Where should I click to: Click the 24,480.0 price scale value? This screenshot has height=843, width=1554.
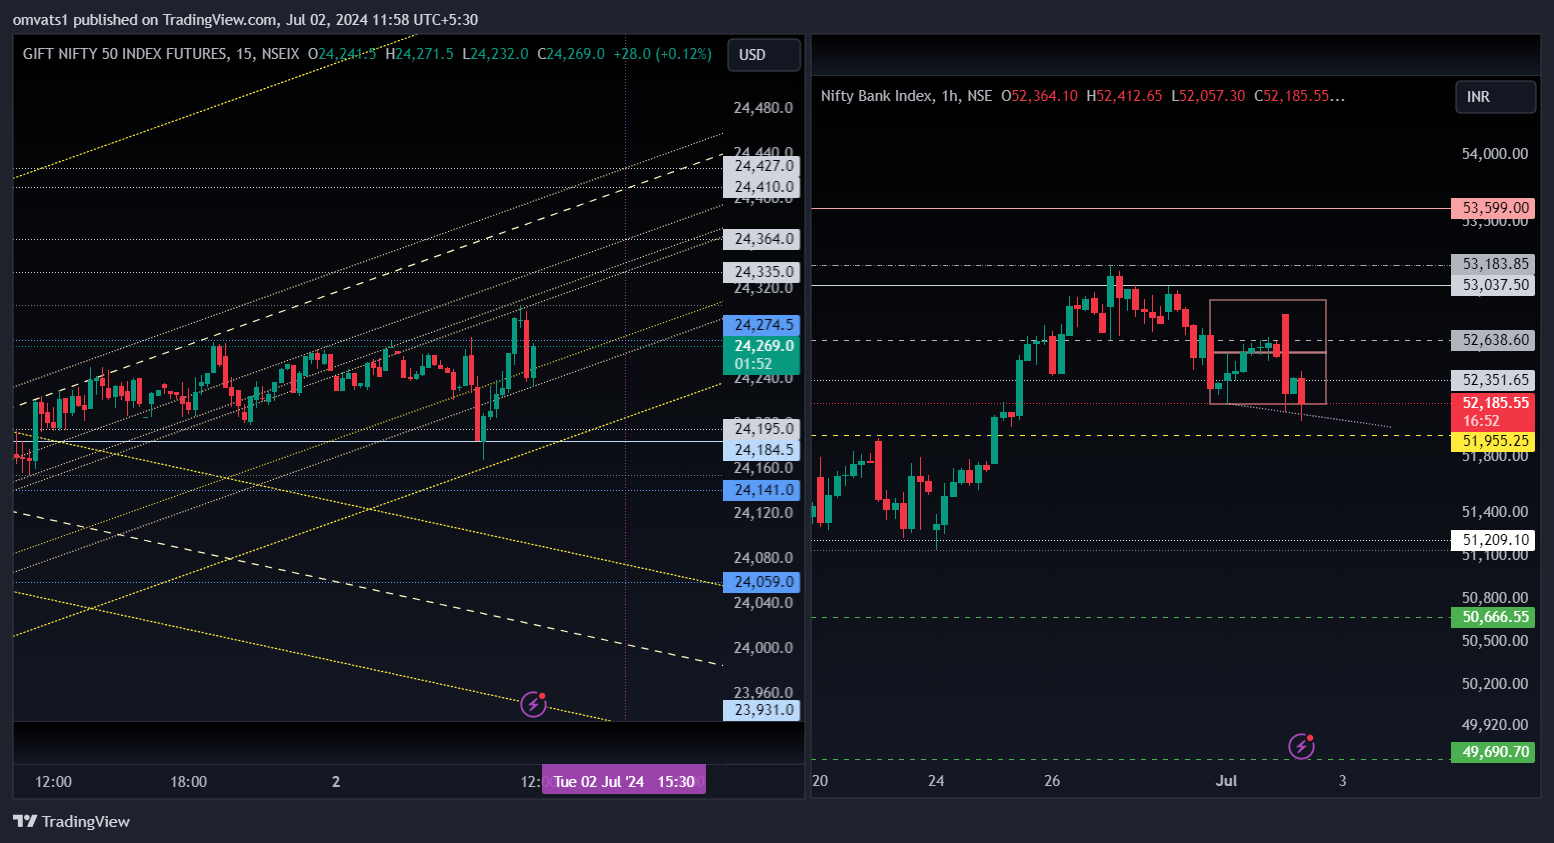pos(763,108)
